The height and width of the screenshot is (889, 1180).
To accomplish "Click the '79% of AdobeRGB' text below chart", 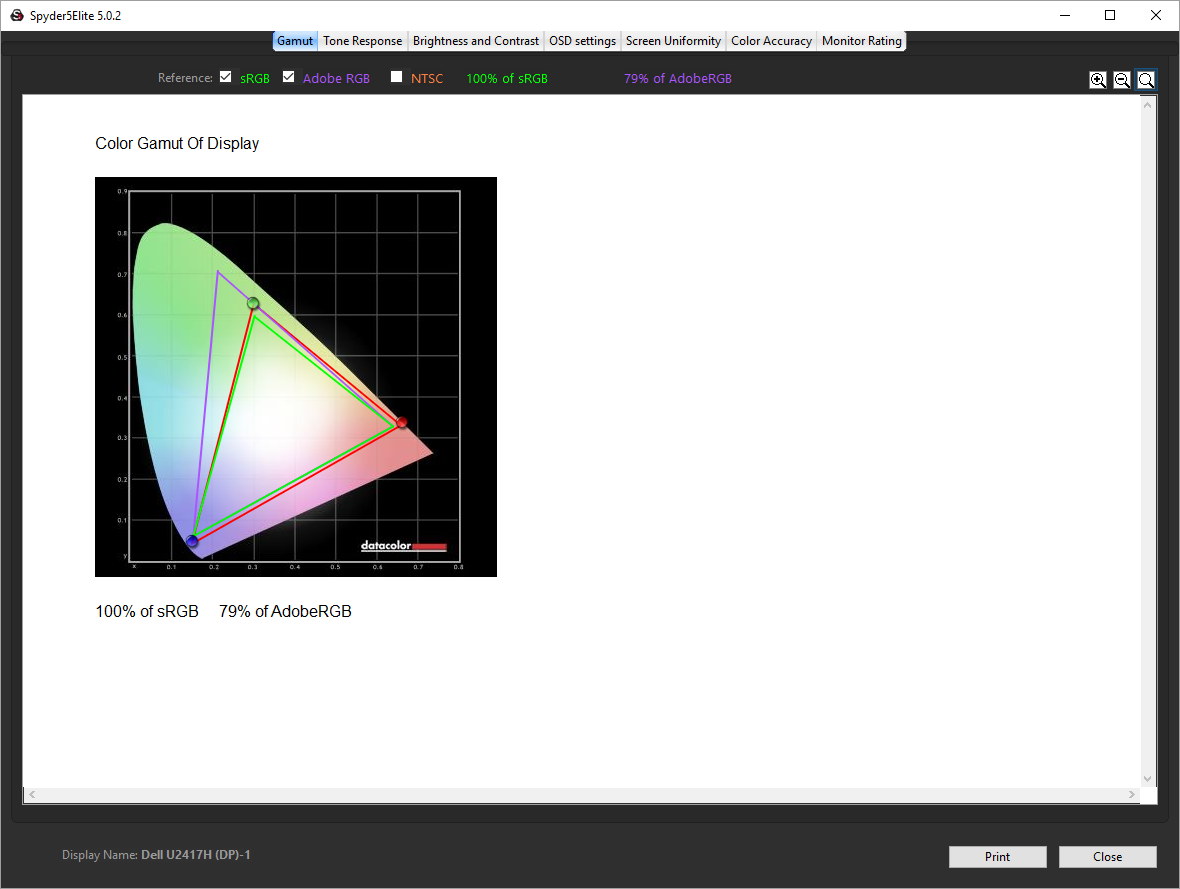I will [285, 611].
